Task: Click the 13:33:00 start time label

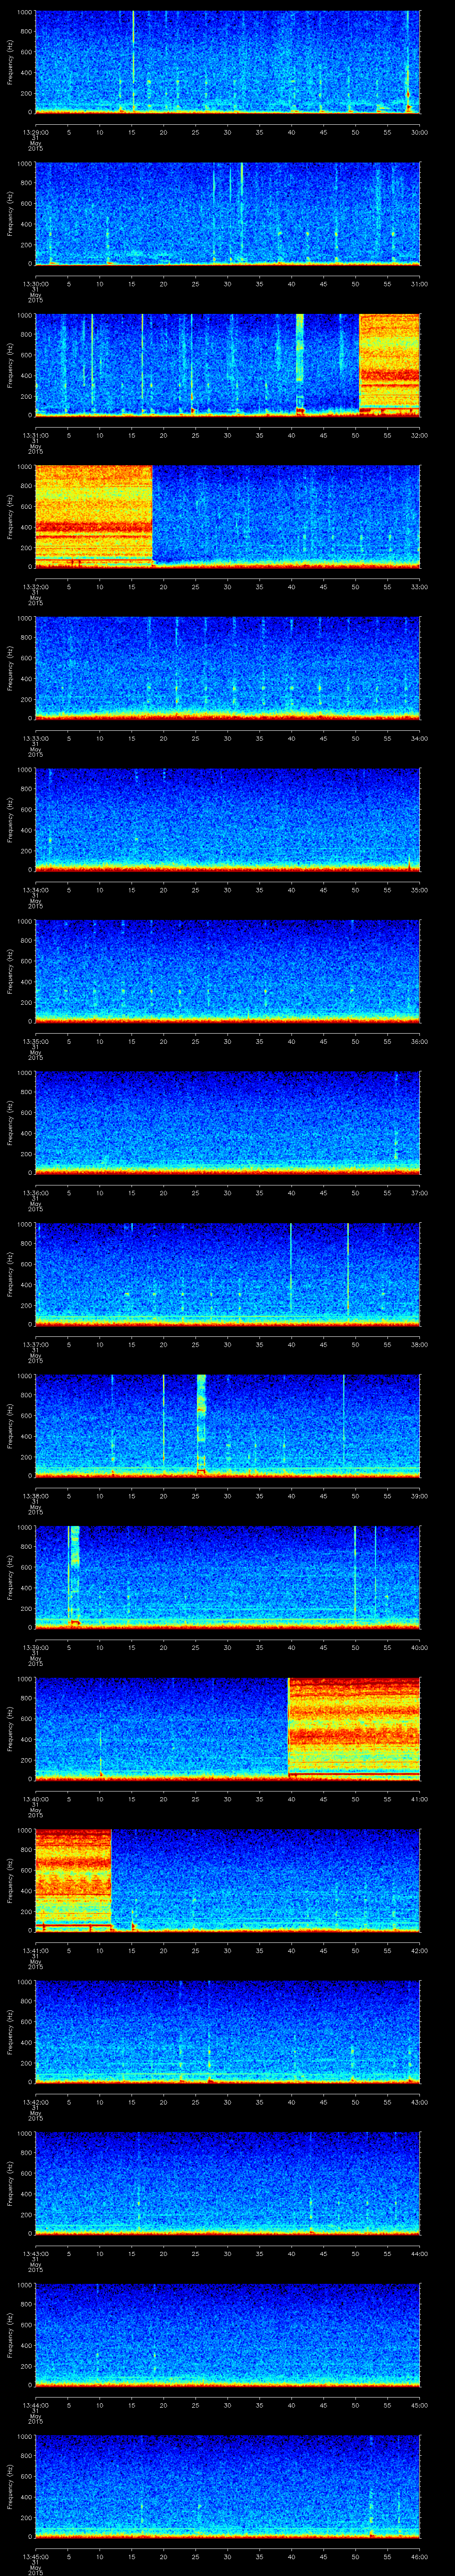Action: pos(35,738)
